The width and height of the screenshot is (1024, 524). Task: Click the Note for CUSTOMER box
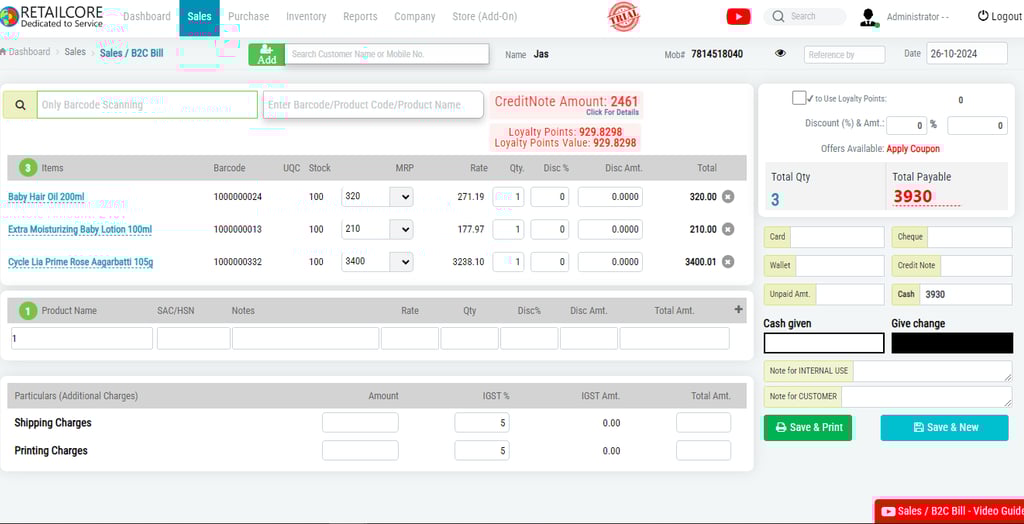(927, 397)
